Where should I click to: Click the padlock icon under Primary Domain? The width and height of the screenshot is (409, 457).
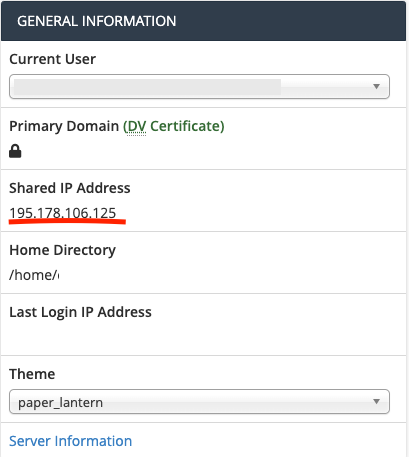pyautogui.click(x=15, y=151)
